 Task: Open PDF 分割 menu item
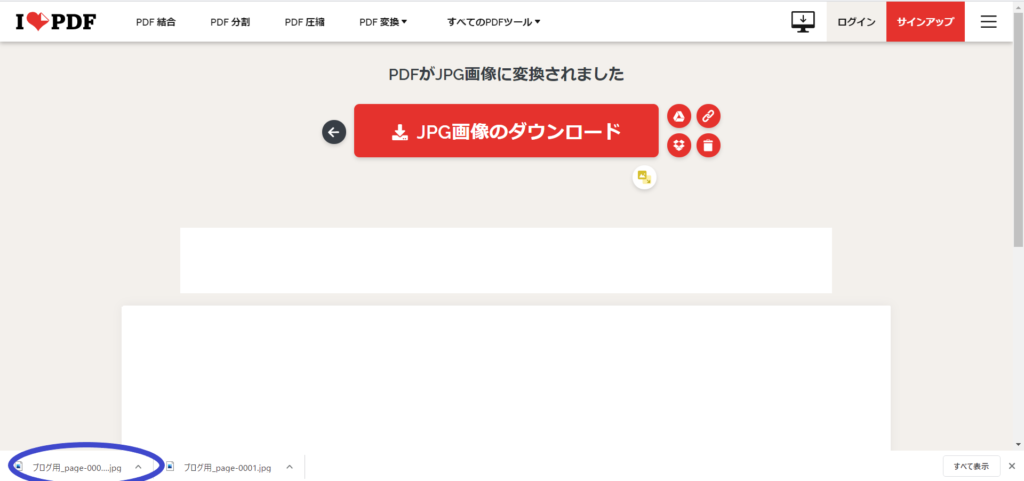pos(230,22)
